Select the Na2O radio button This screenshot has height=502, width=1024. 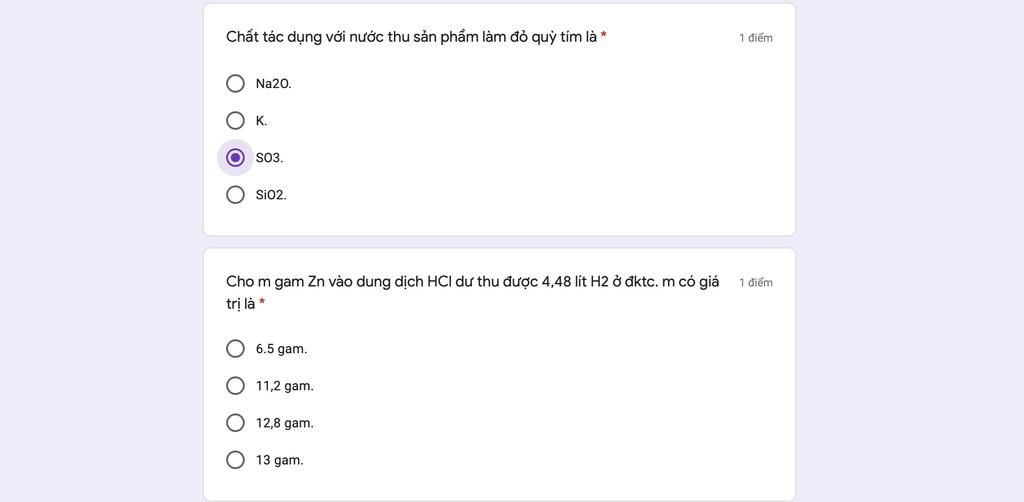click(x=235, y=84)
